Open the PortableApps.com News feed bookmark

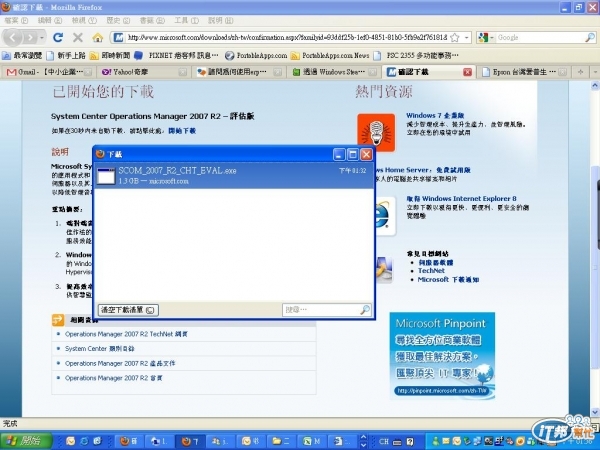(x=330, y=55)
